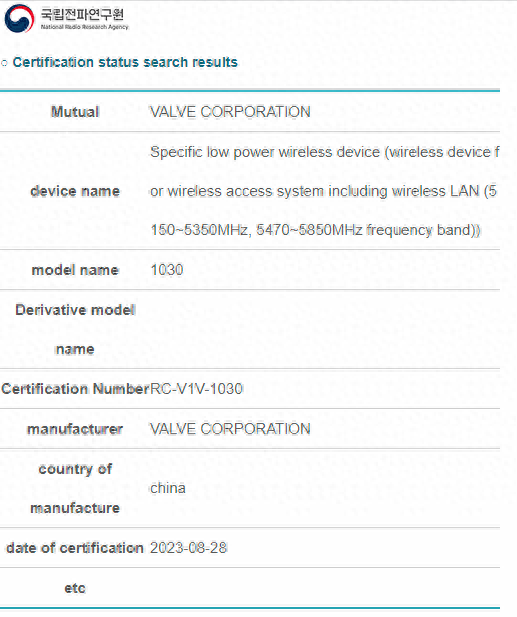Click the Certification Number label
This screenshot has width=517, height=617.
[x=75, y=389]
